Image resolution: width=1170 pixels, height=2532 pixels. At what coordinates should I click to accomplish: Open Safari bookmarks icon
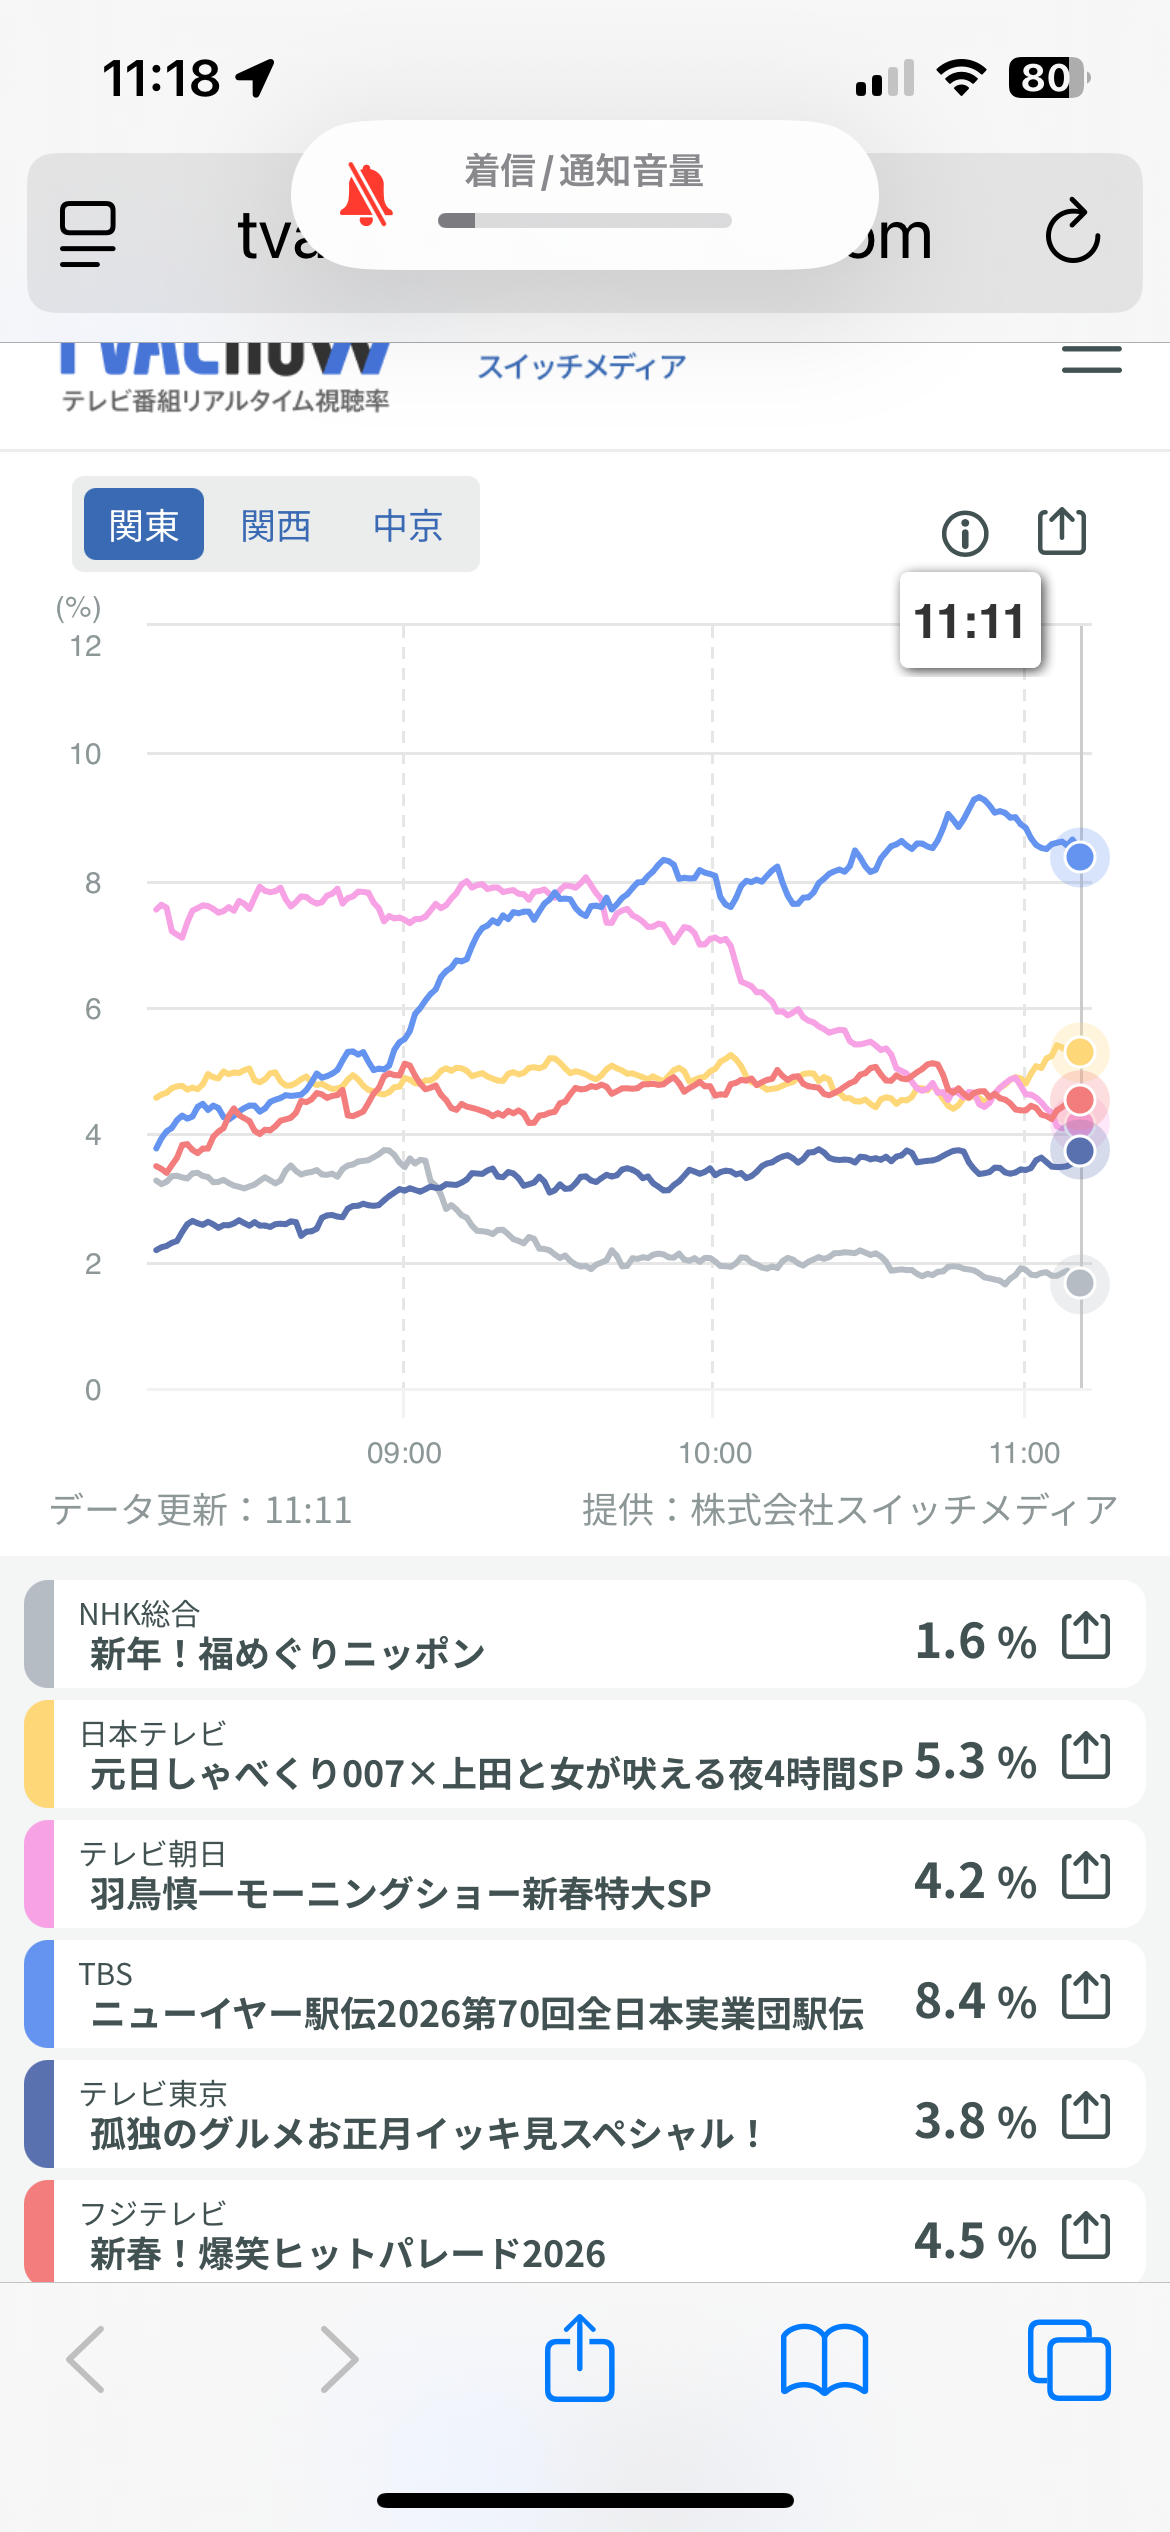point(824,2360)
